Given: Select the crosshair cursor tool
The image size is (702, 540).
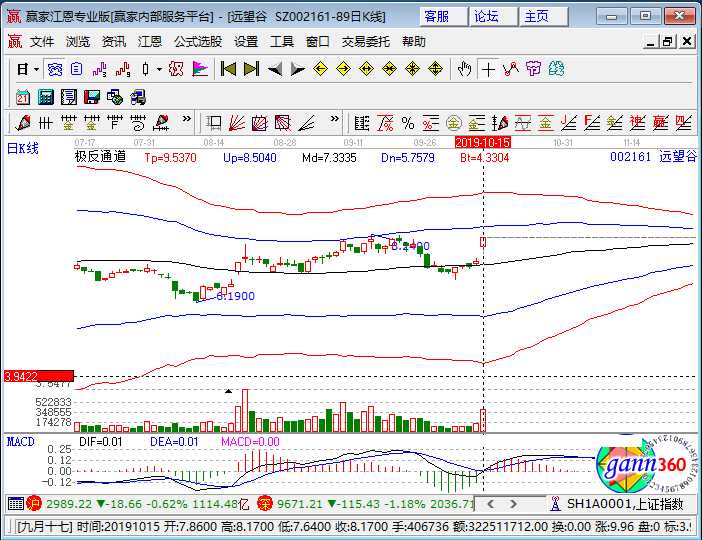Looking at the screenshot, I should [x=487, y=69].
